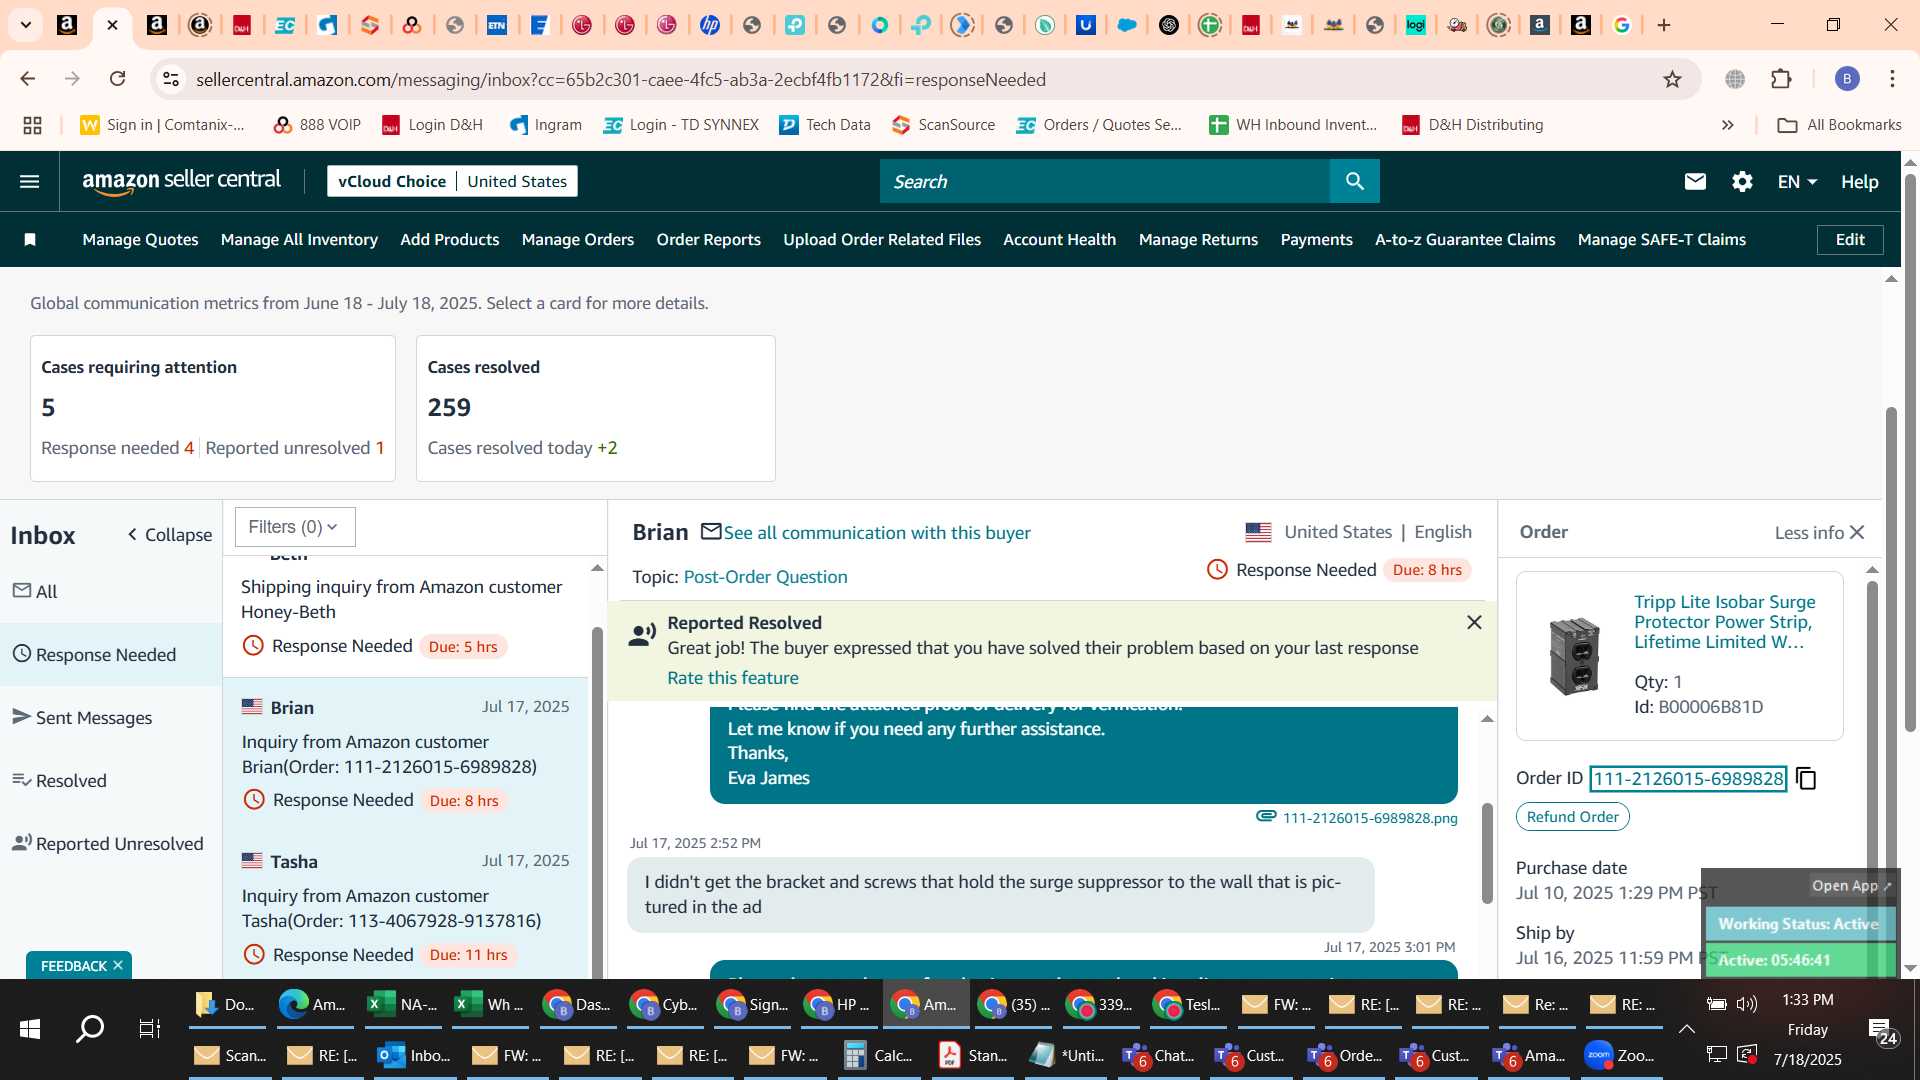1920x1080 pixels.
Task: Collapse the Inbox sidebar
Action: tap(169, 535)
